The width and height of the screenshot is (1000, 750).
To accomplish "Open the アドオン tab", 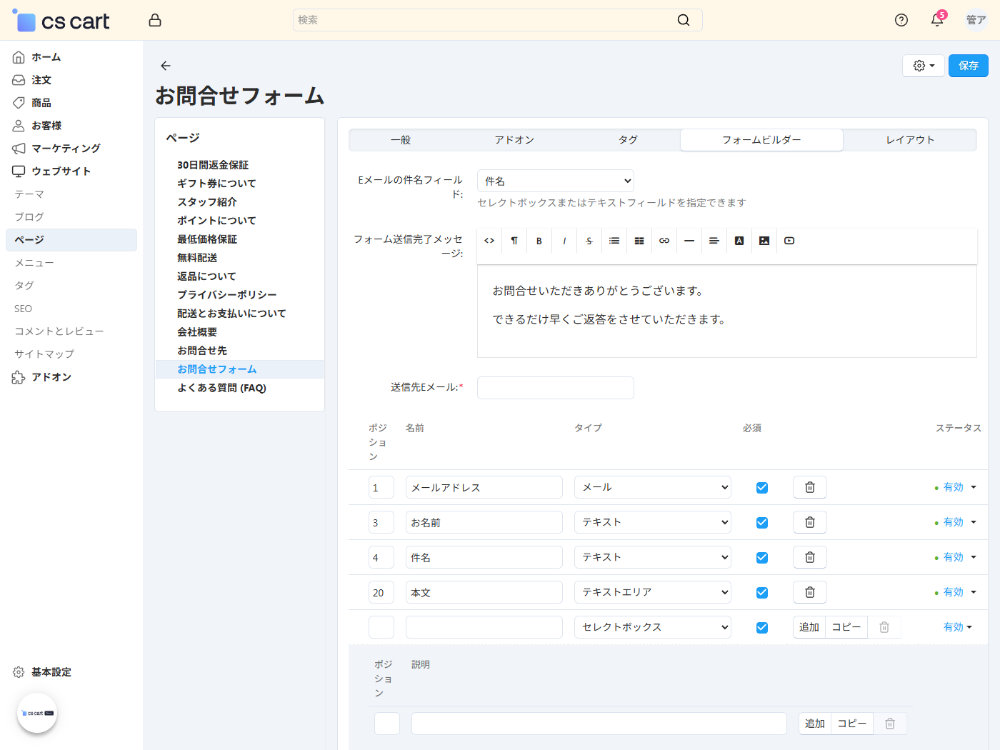I will point(514,140).
